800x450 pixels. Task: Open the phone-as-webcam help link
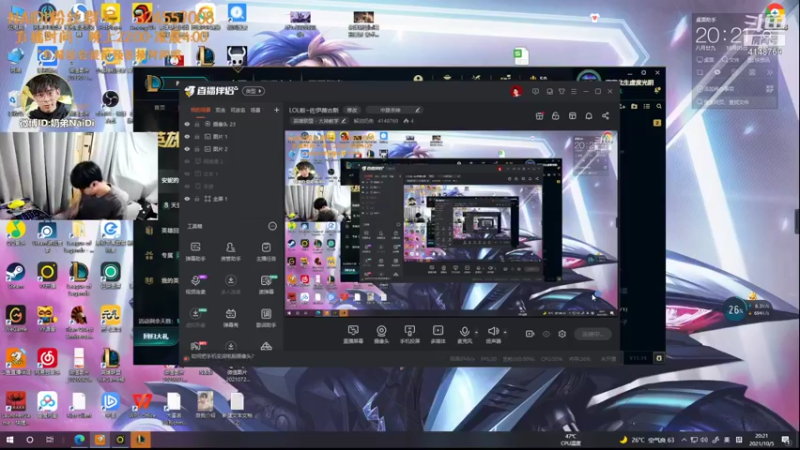222,356
